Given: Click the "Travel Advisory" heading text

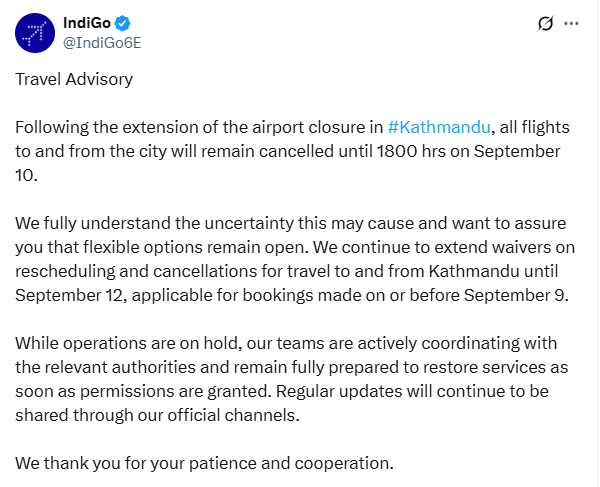Looking at the screenshot, I should tap(74, 78).
